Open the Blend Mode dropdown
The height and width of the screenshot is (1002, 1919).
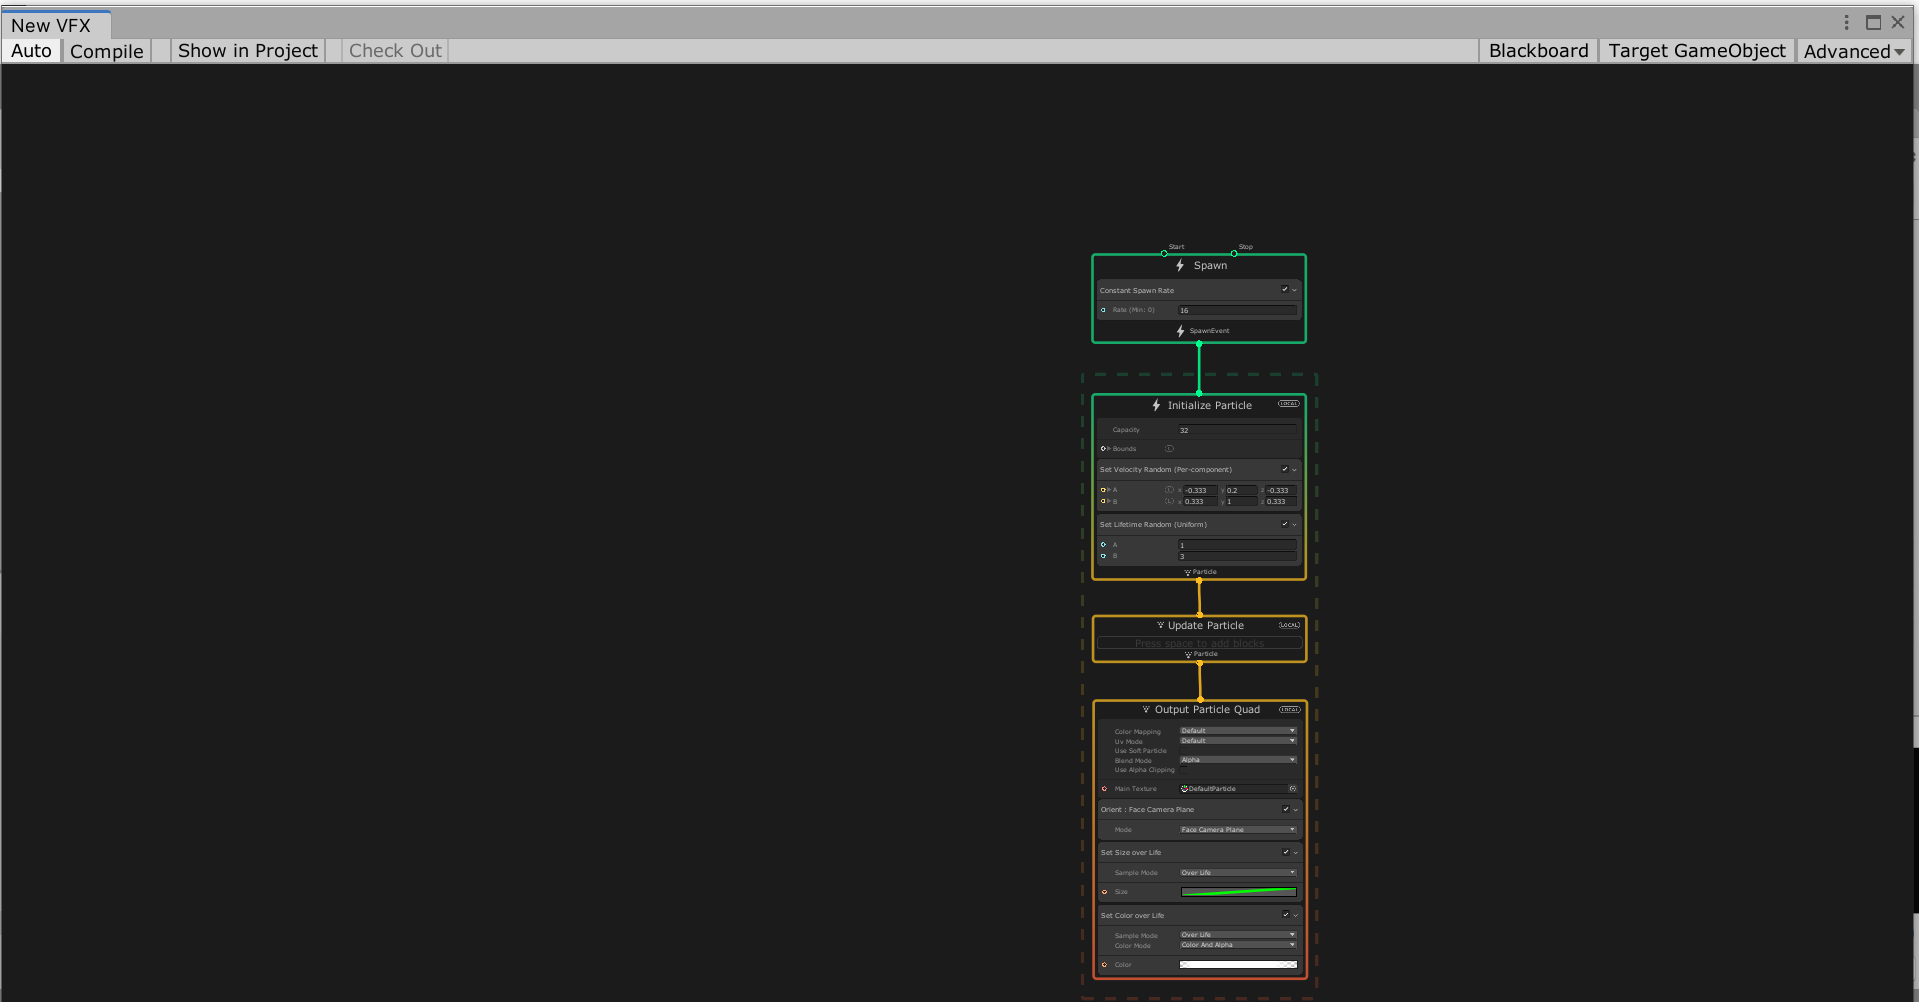coord(1238,760)
